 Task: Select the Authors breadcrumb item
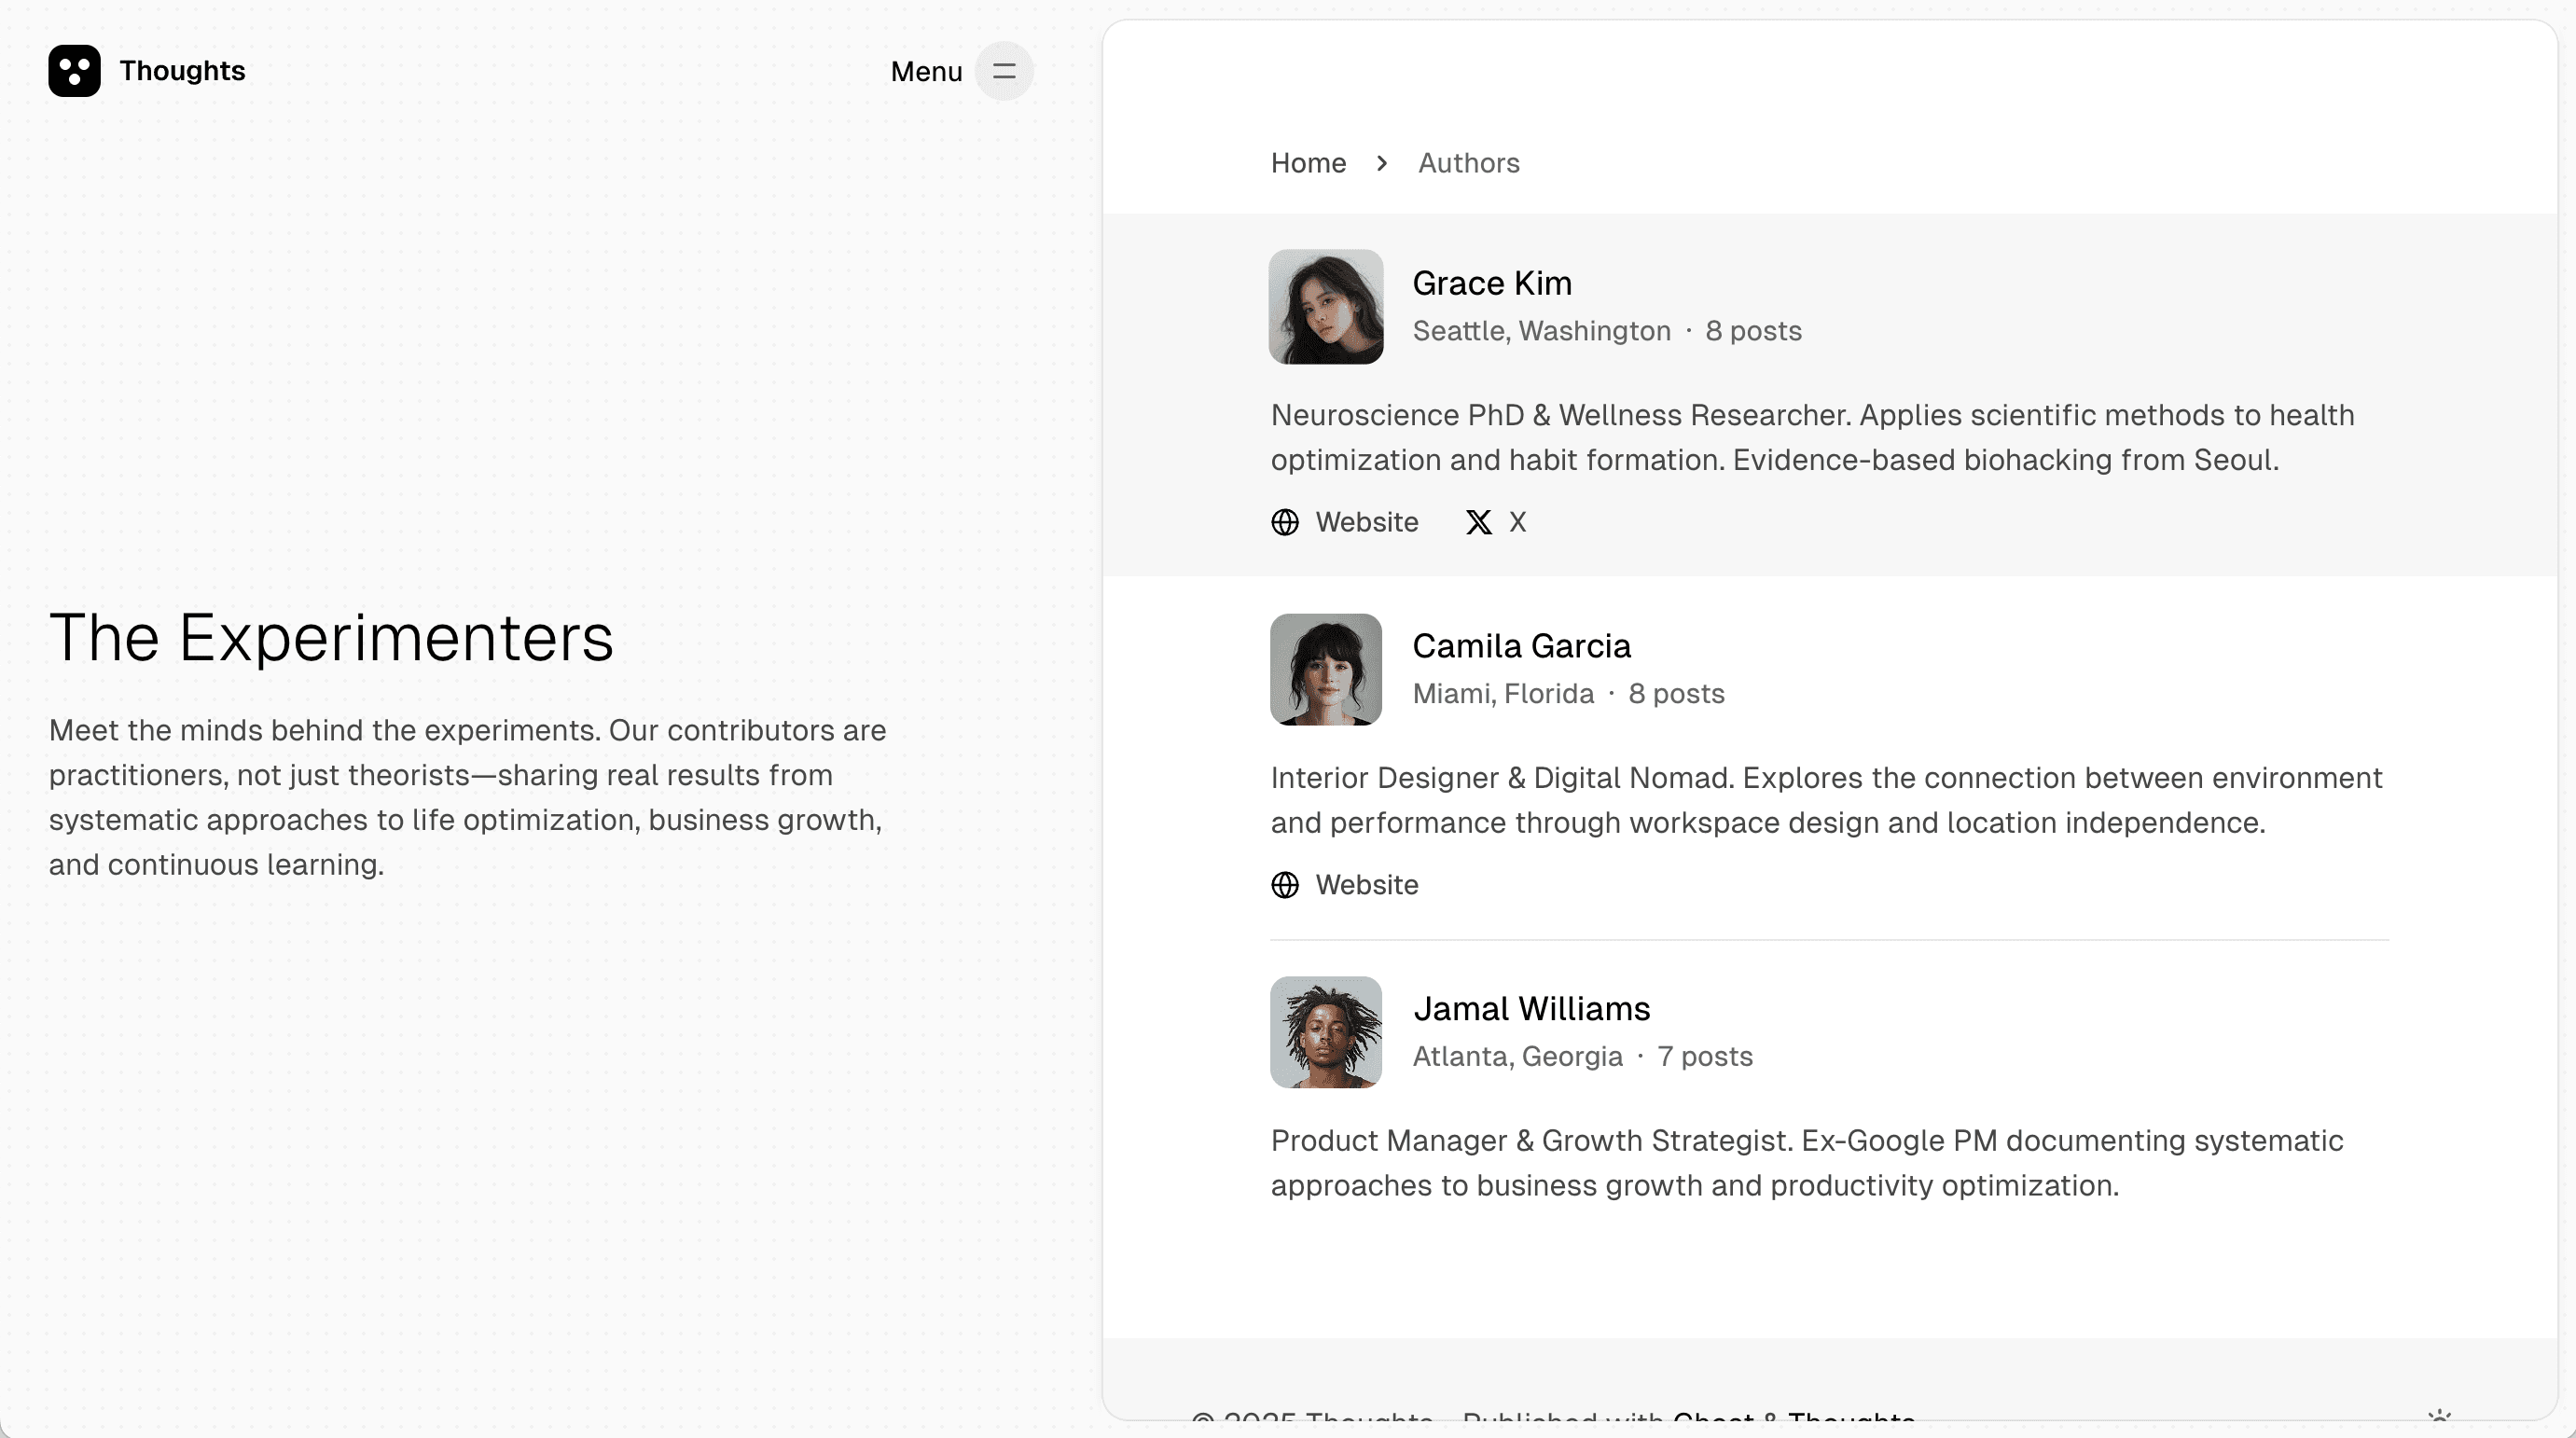tap(1467, 162)
